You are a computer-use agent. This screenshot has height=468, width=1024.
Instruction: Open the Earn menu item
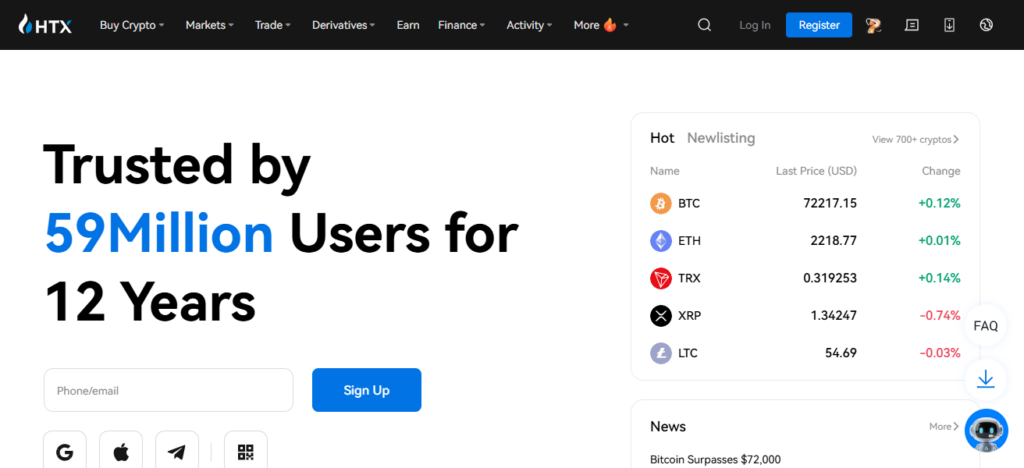tap(408, 25)
